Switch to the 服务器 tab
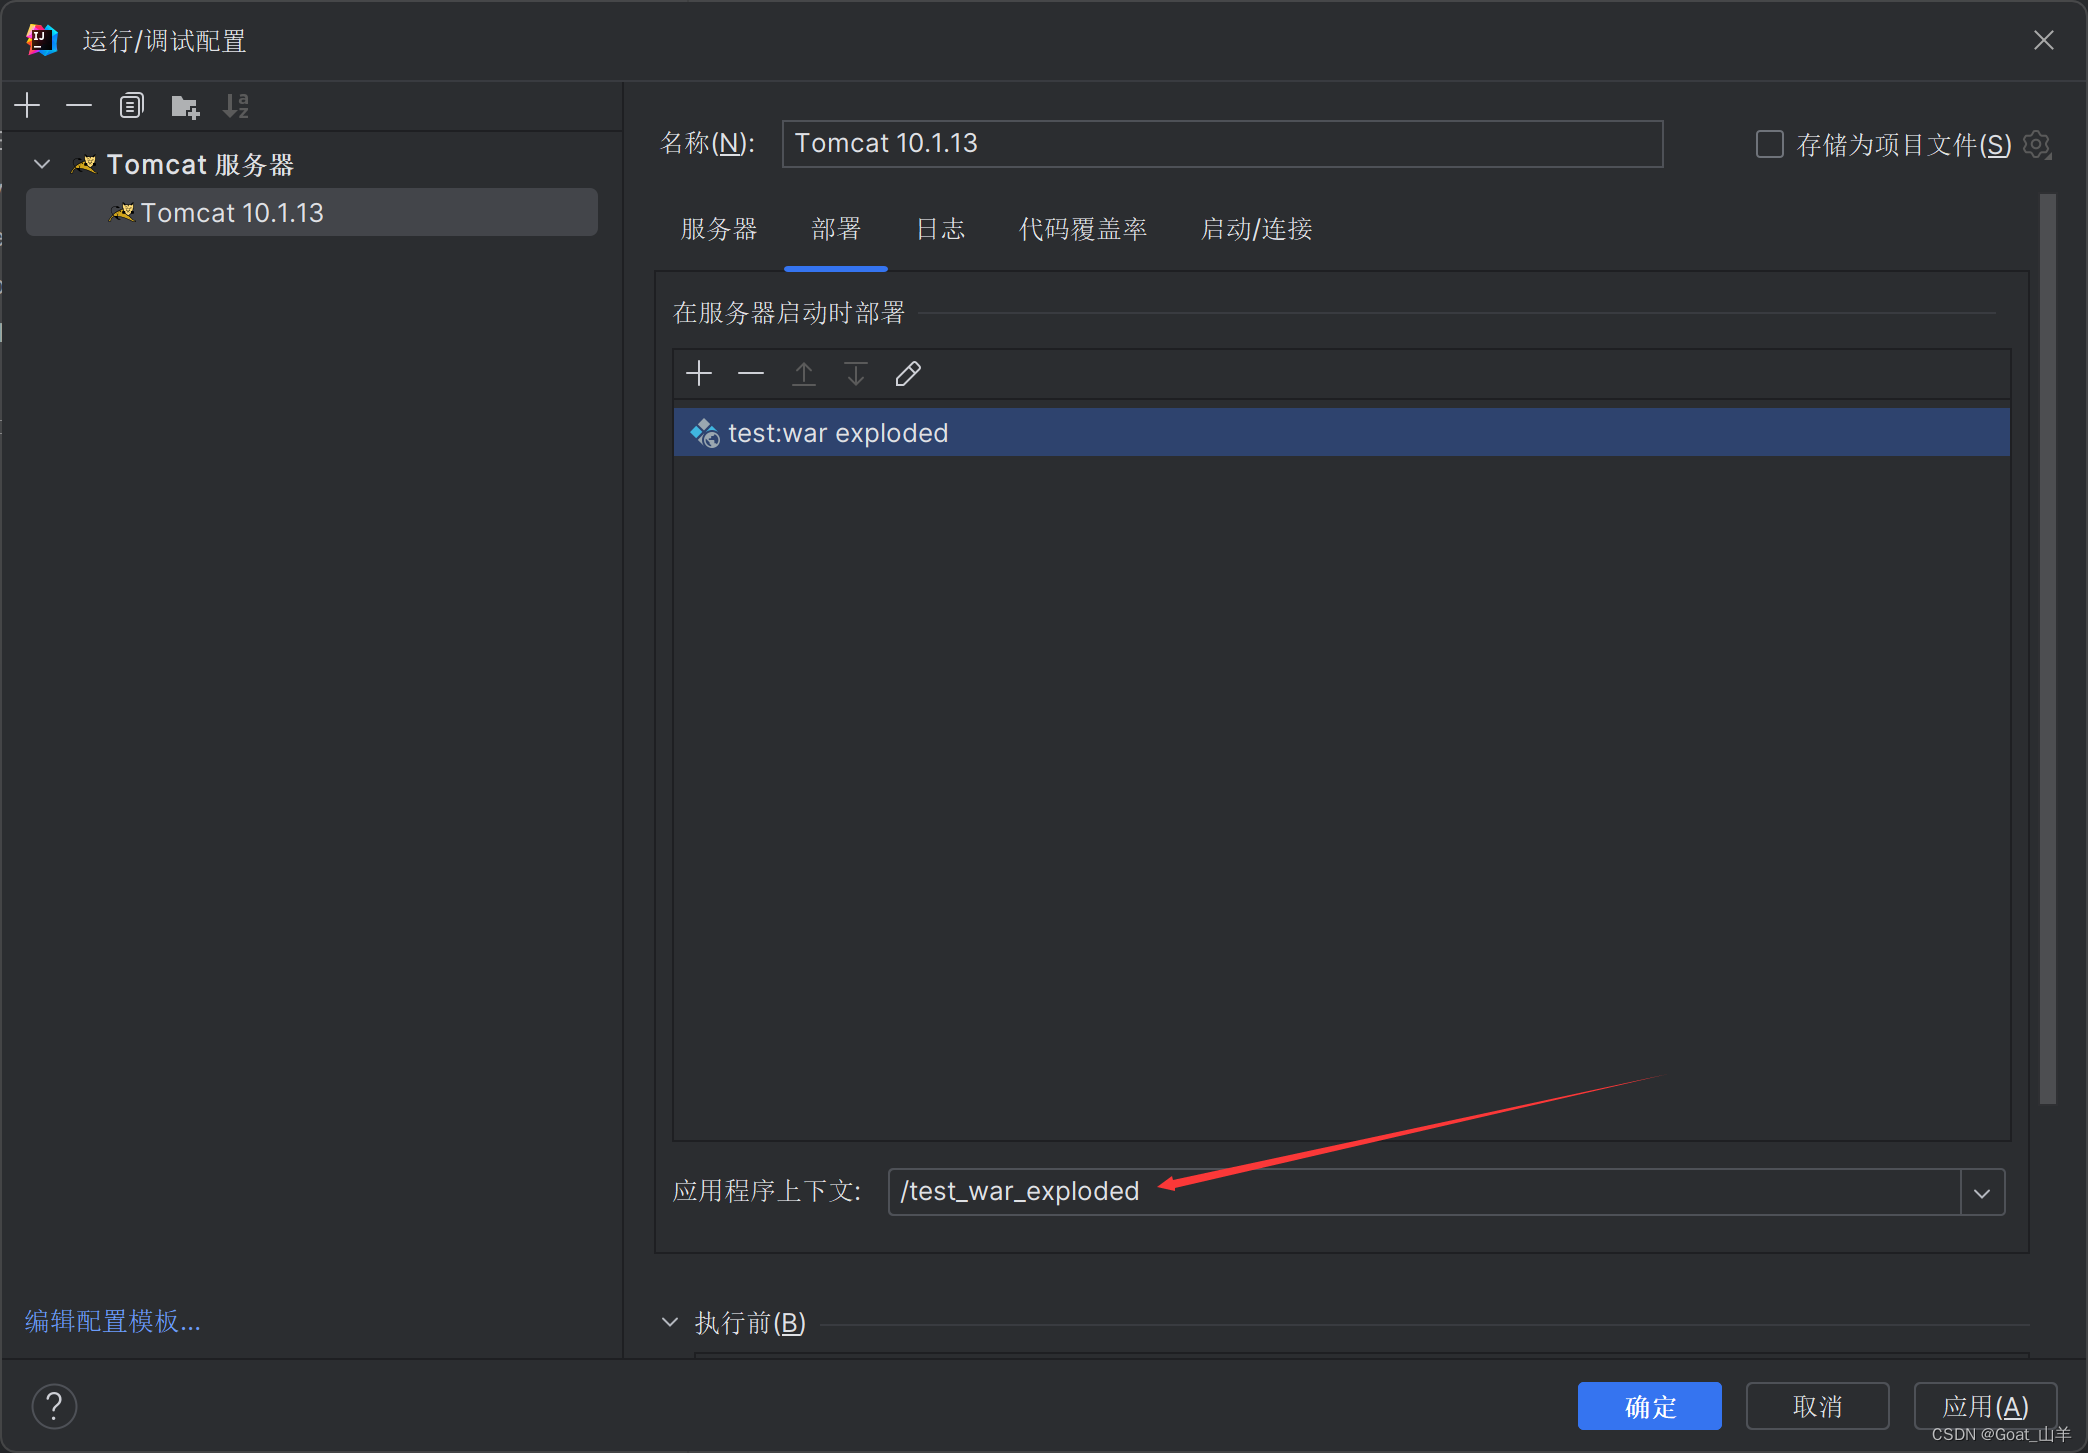 [719, 229]
